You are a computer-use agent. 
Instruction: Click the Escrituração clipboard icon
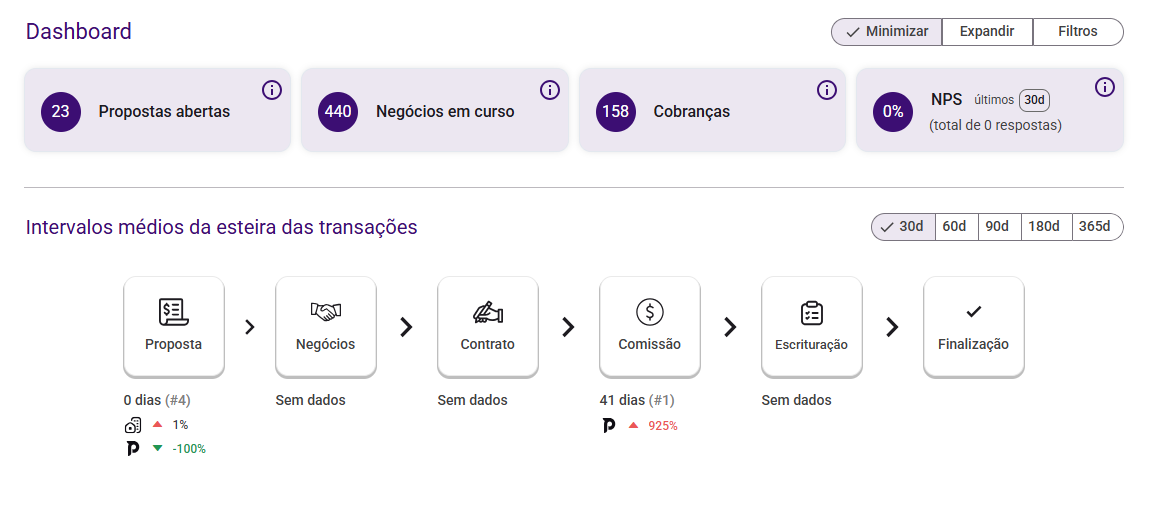(812, 313)
